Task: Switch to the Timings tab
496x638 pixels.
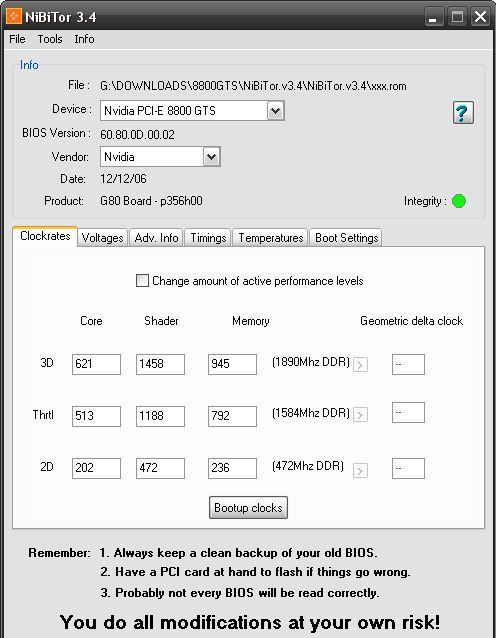Action: (208, 238)
